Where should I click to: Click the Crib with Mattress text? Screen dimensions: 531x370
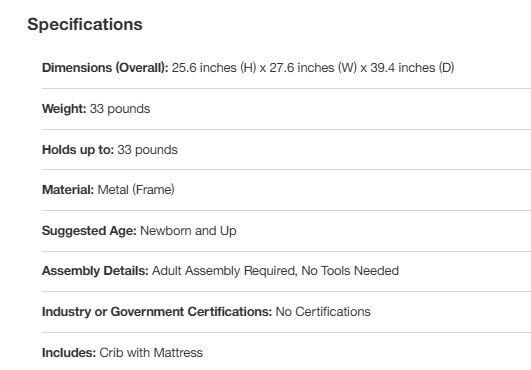(151, 353)
